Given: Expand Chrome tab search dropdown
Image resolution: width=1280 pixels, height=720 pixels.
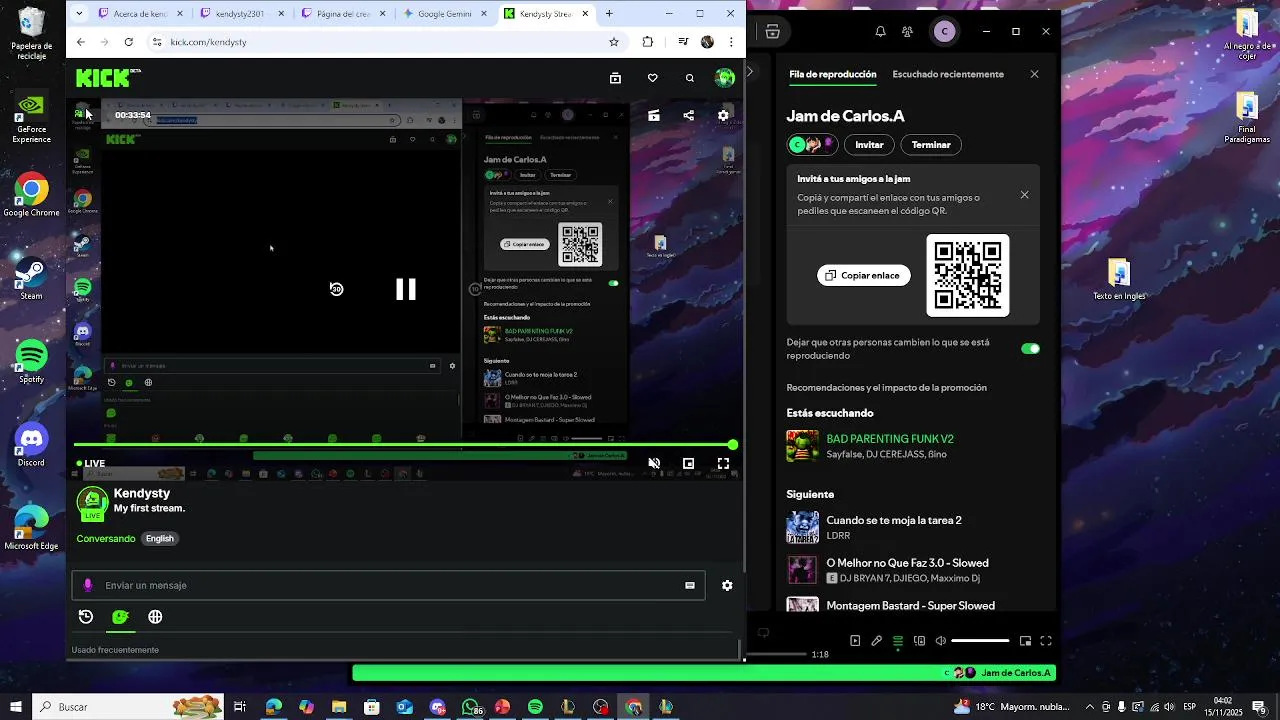Looking at the screenshot, I should [x=79, y=14].
